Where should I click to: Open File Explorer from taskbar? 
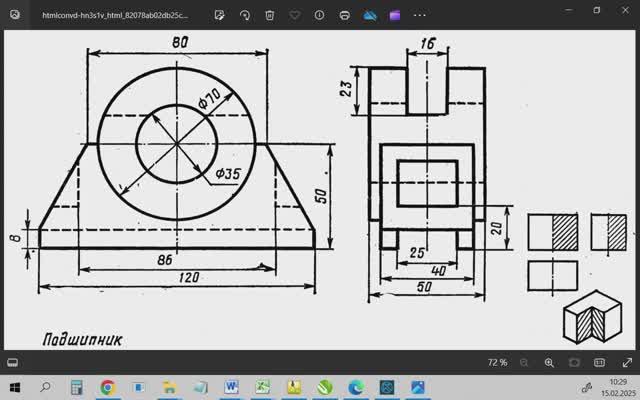point(169,387)
